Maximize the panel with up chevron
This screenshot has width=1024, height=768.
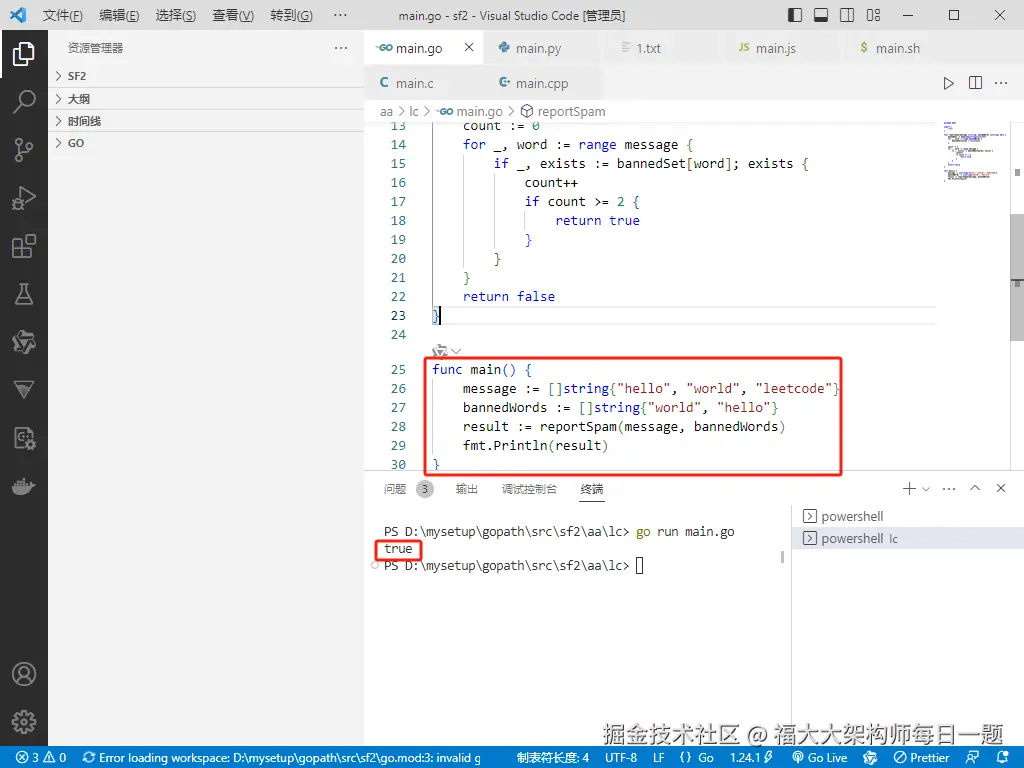pyautogui.click(x=975, y=488)
